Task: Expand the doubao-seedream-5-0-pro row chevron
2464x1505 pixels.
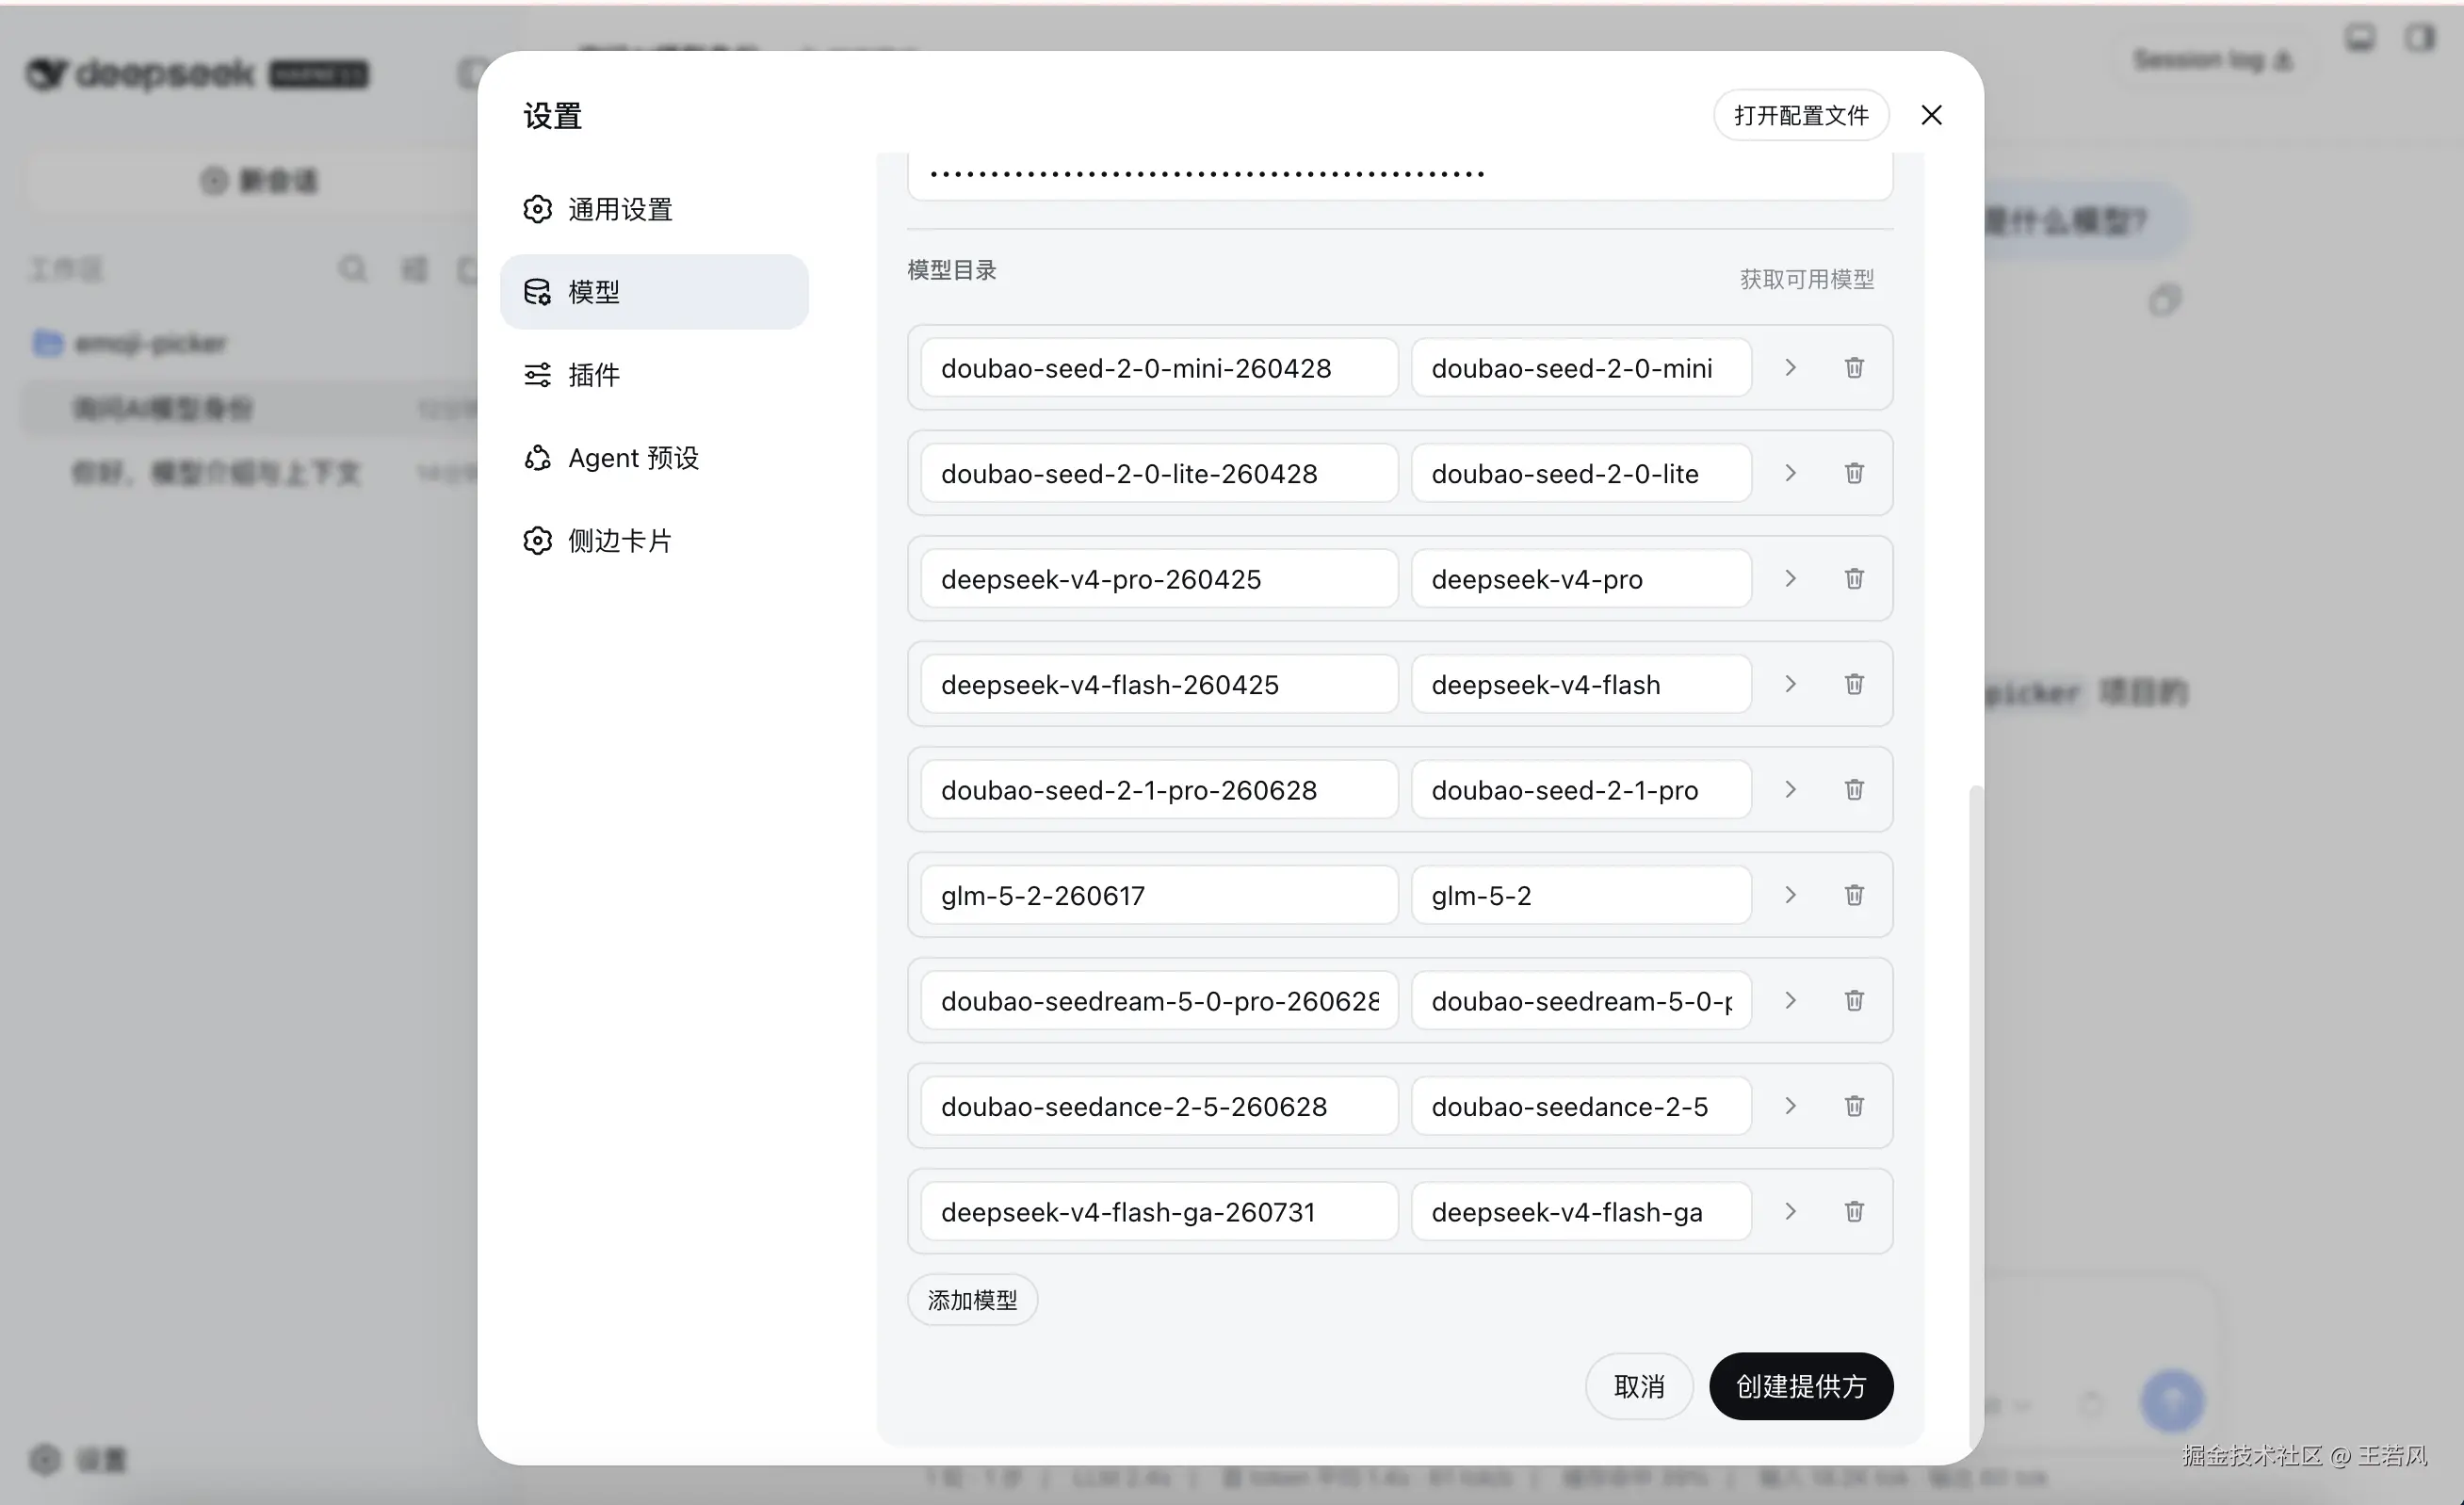Action: (x=1790, y=1001)
